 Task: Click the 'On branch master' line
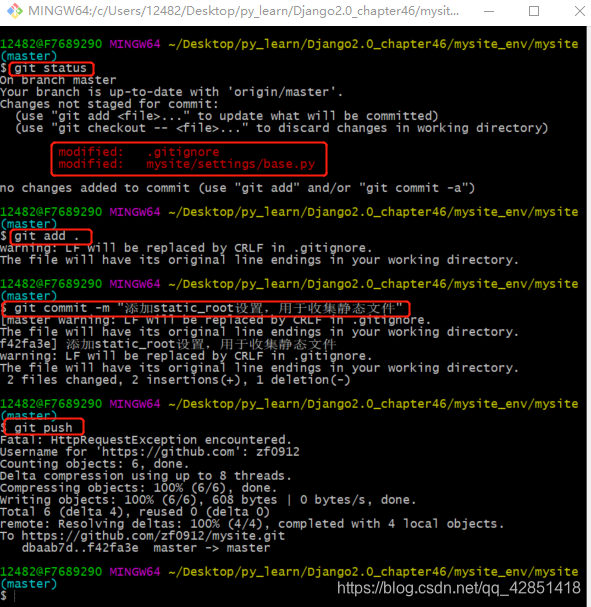pos(58,80)
